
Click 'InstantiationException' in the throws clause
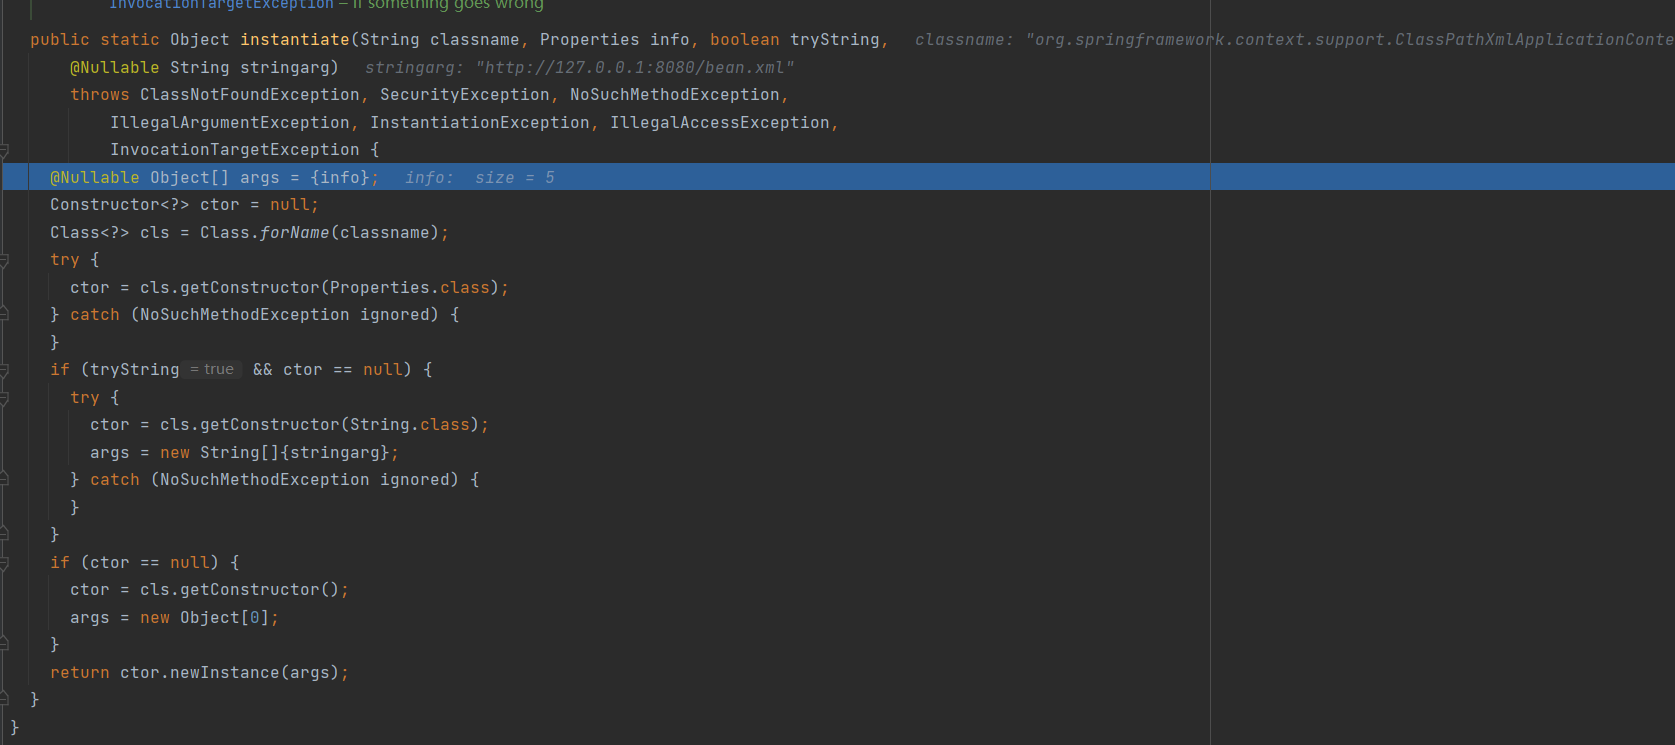point(479,123)
